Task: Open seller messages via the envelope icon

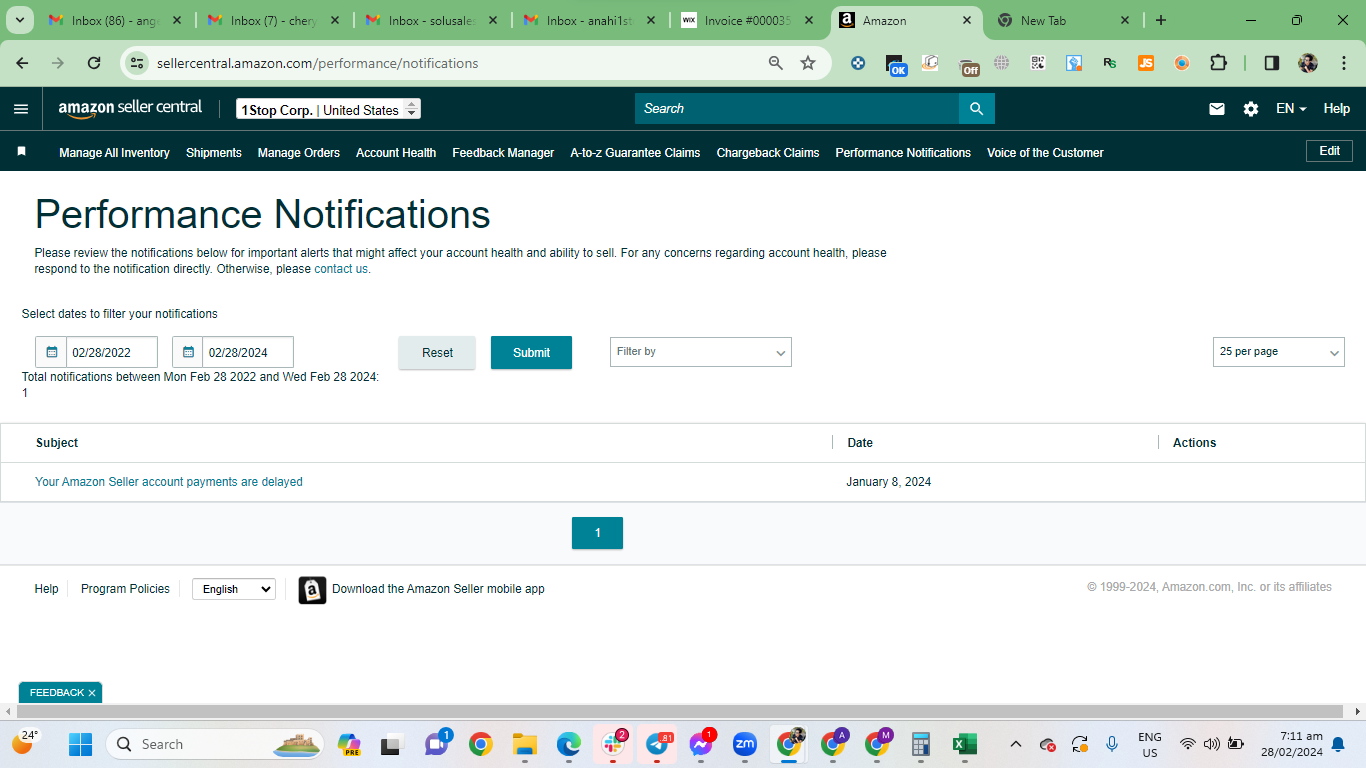Action: point(1217,109)
